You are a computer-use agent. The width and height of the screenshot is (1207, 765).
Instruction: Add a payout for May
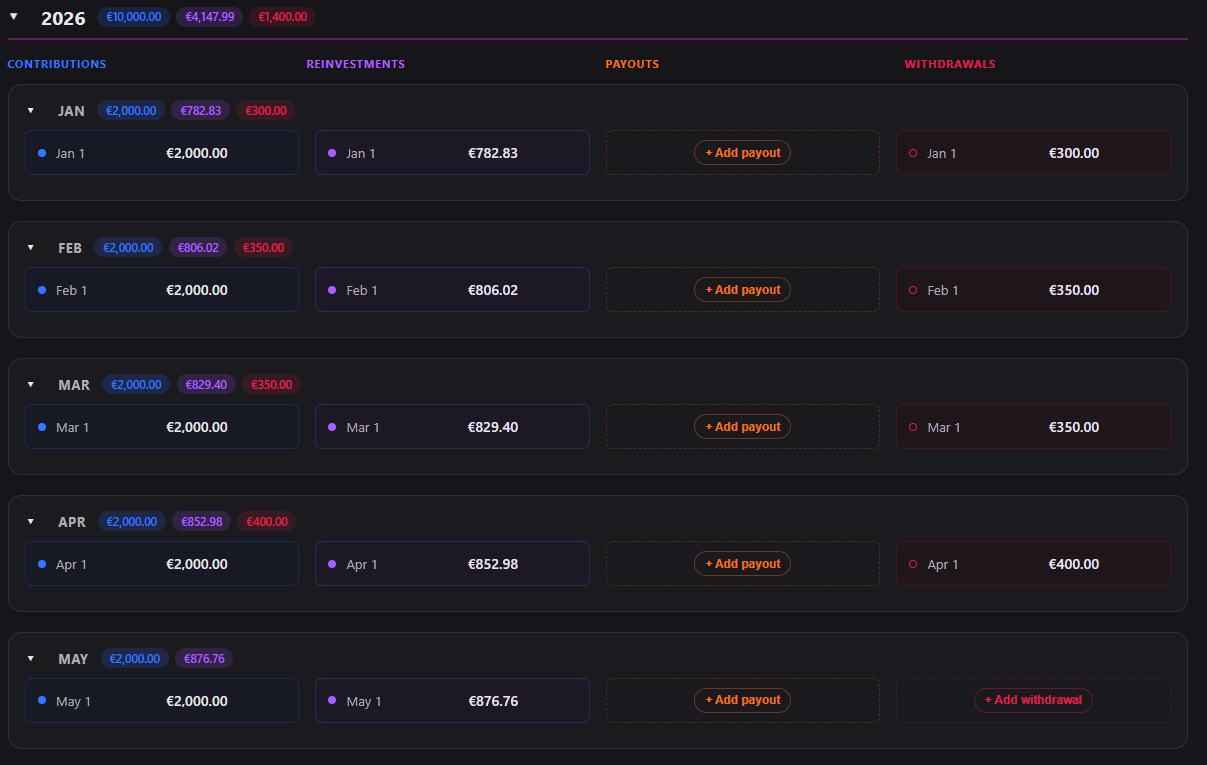tap(742, 700)
